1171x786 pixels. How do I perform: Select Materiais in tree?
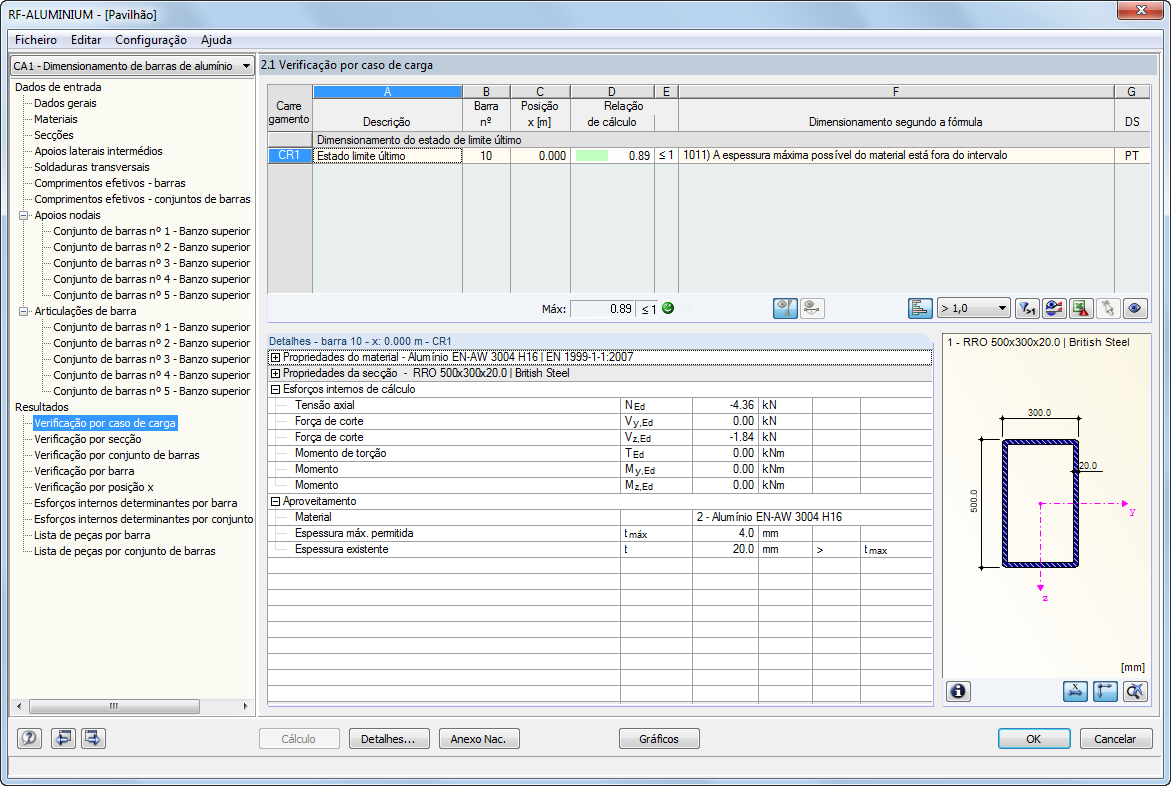tap(56, 120)
